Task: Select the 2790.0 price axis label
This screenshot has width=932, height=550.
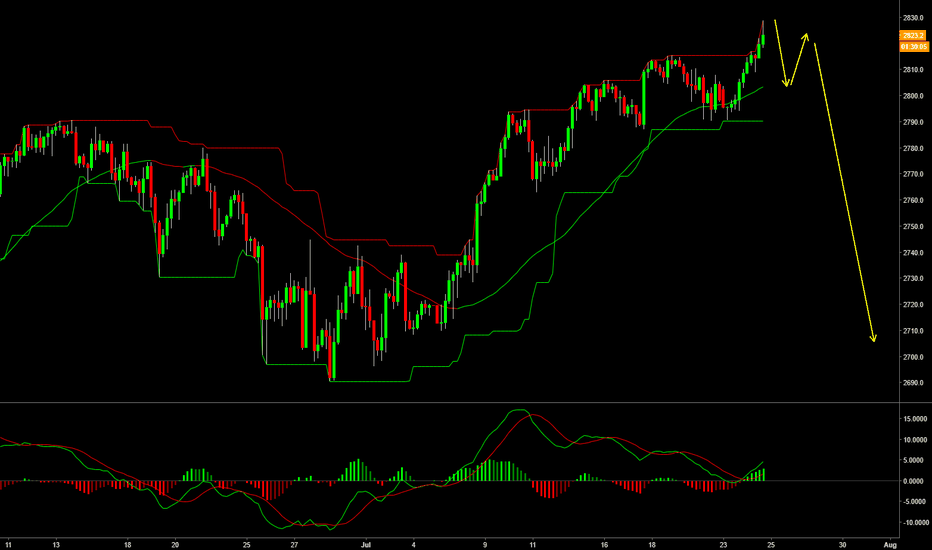Action: 913,122
